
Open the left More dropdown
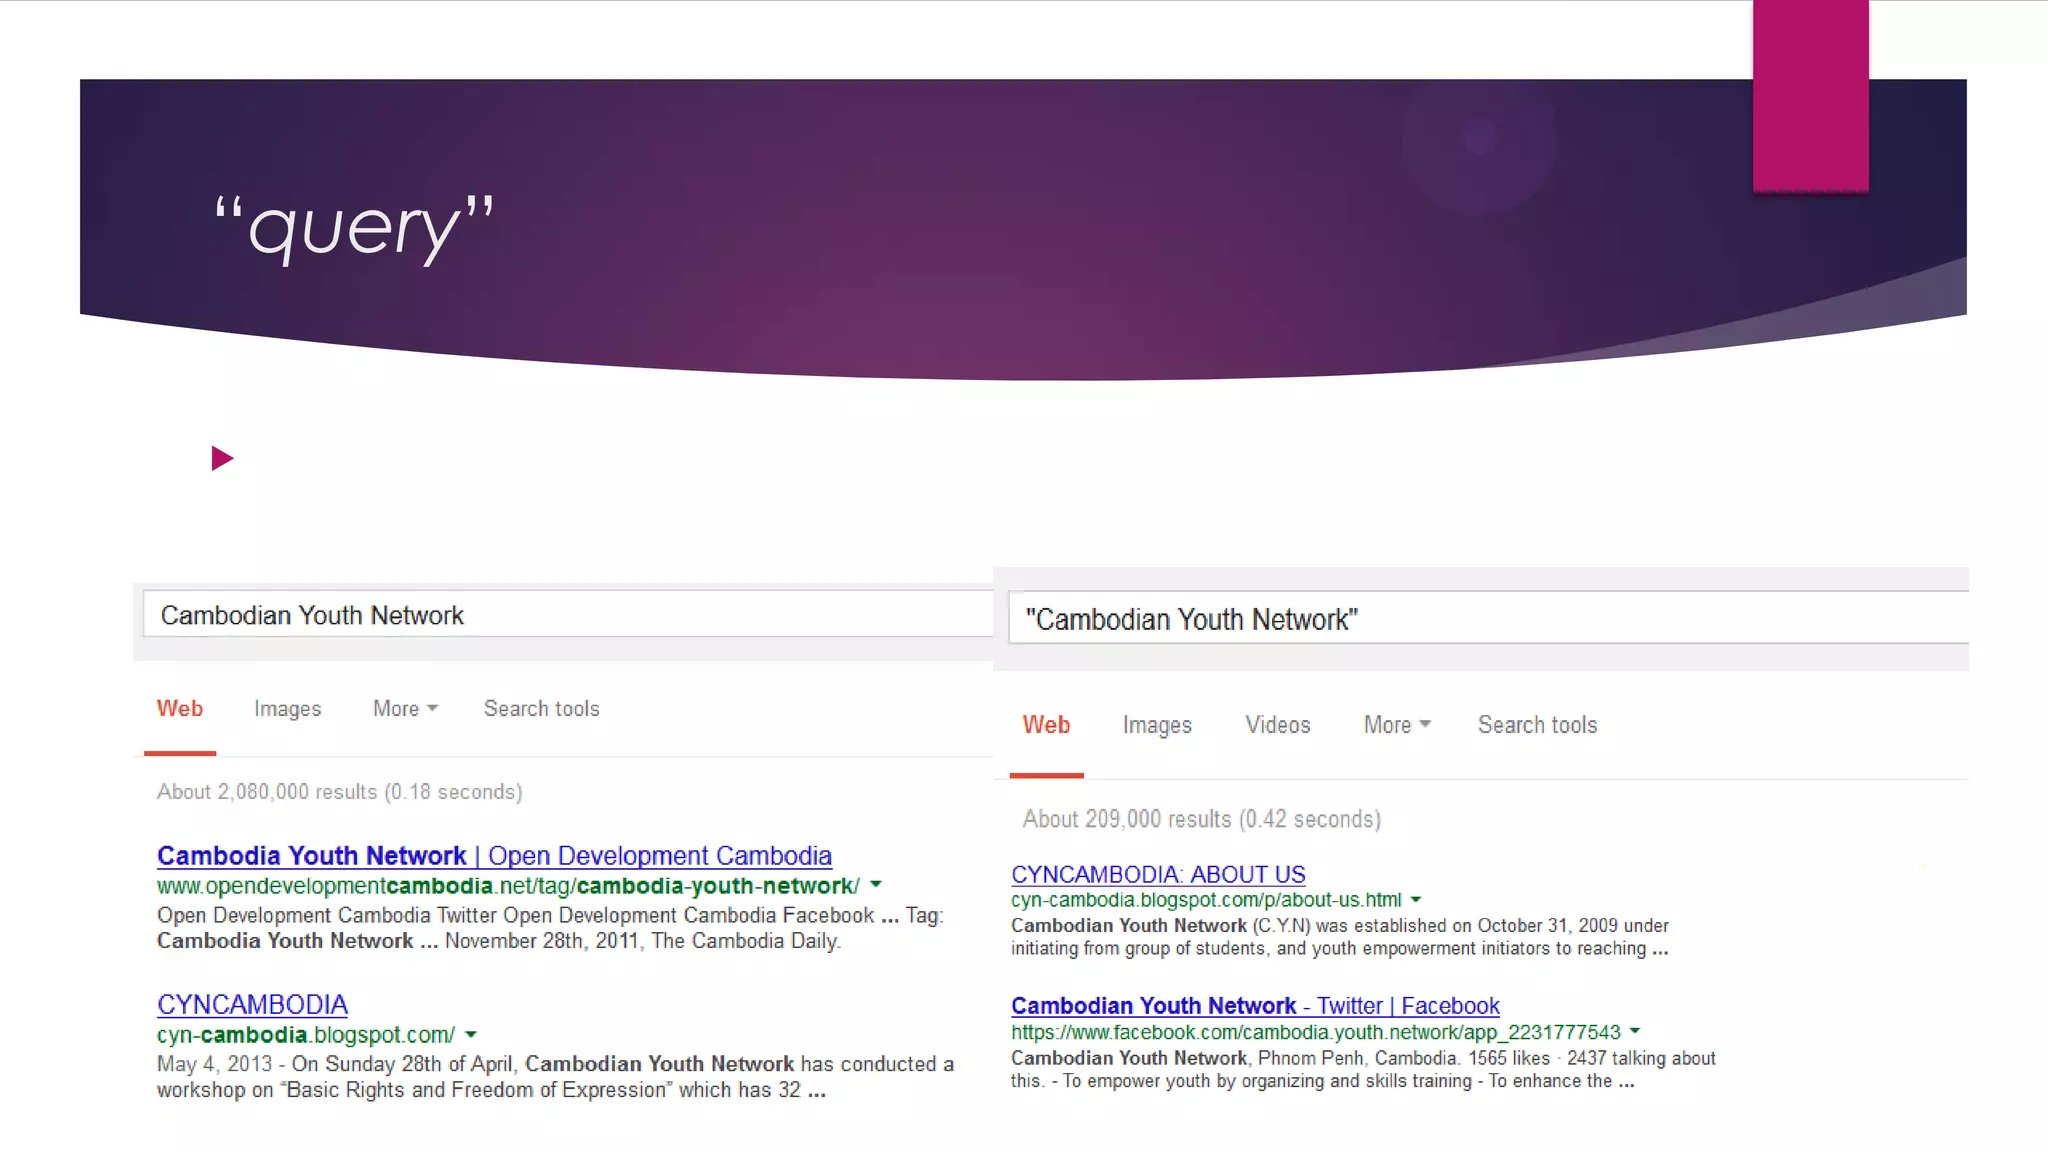click(x=405, y=709)
